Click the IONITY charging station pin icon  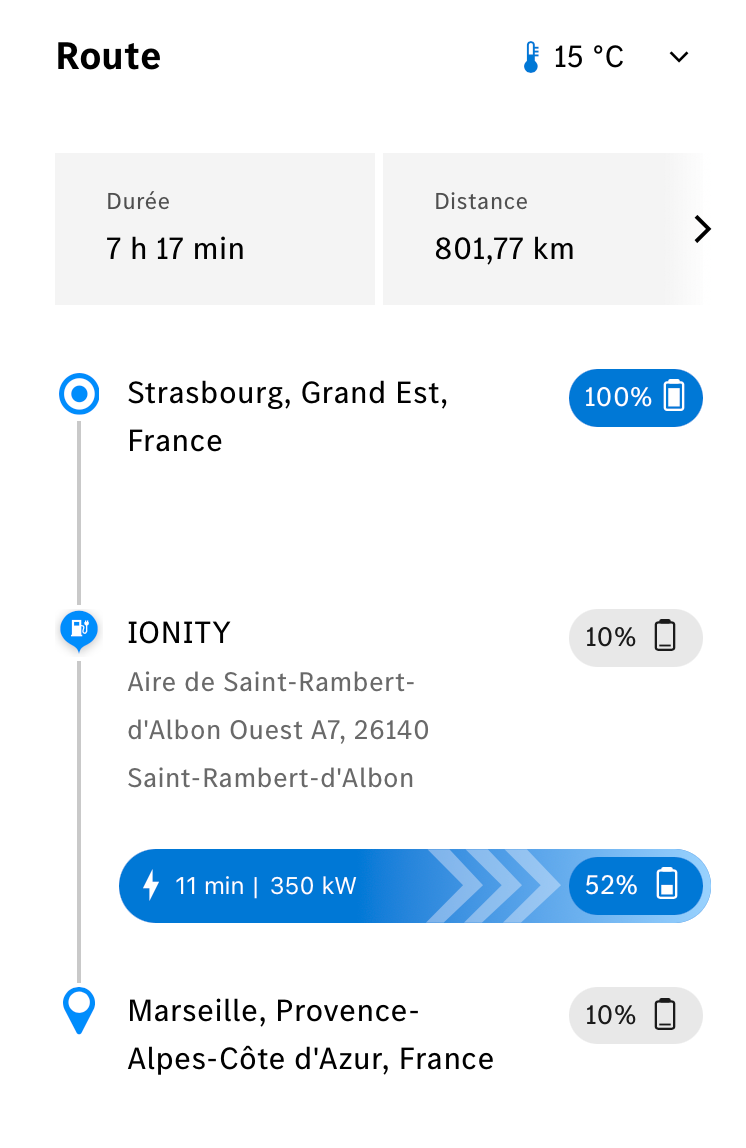[79, 630]
